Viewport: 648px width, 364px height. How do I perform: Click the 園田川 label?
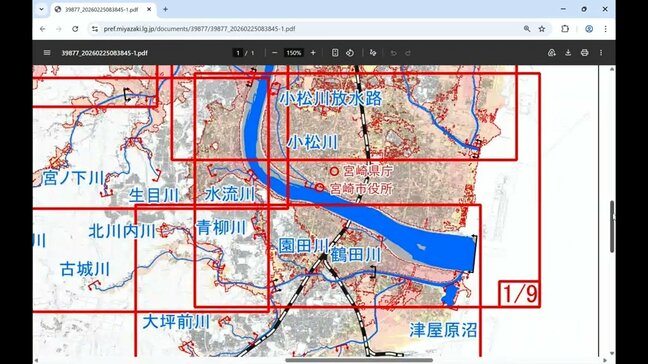click(x=304, y=245)
